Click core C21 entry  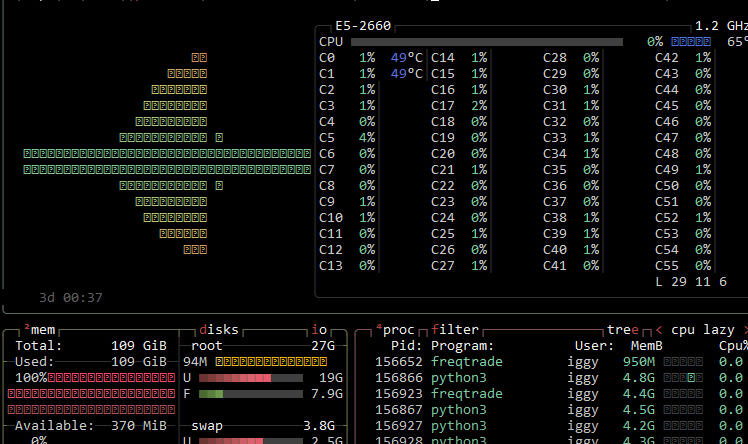(459, 170)
